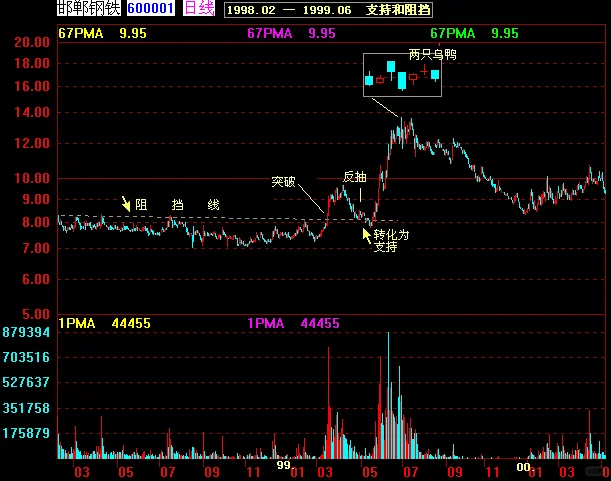Select the yellow 67PMA indicator label
This screenshot has height=481, width=611.
81,34
